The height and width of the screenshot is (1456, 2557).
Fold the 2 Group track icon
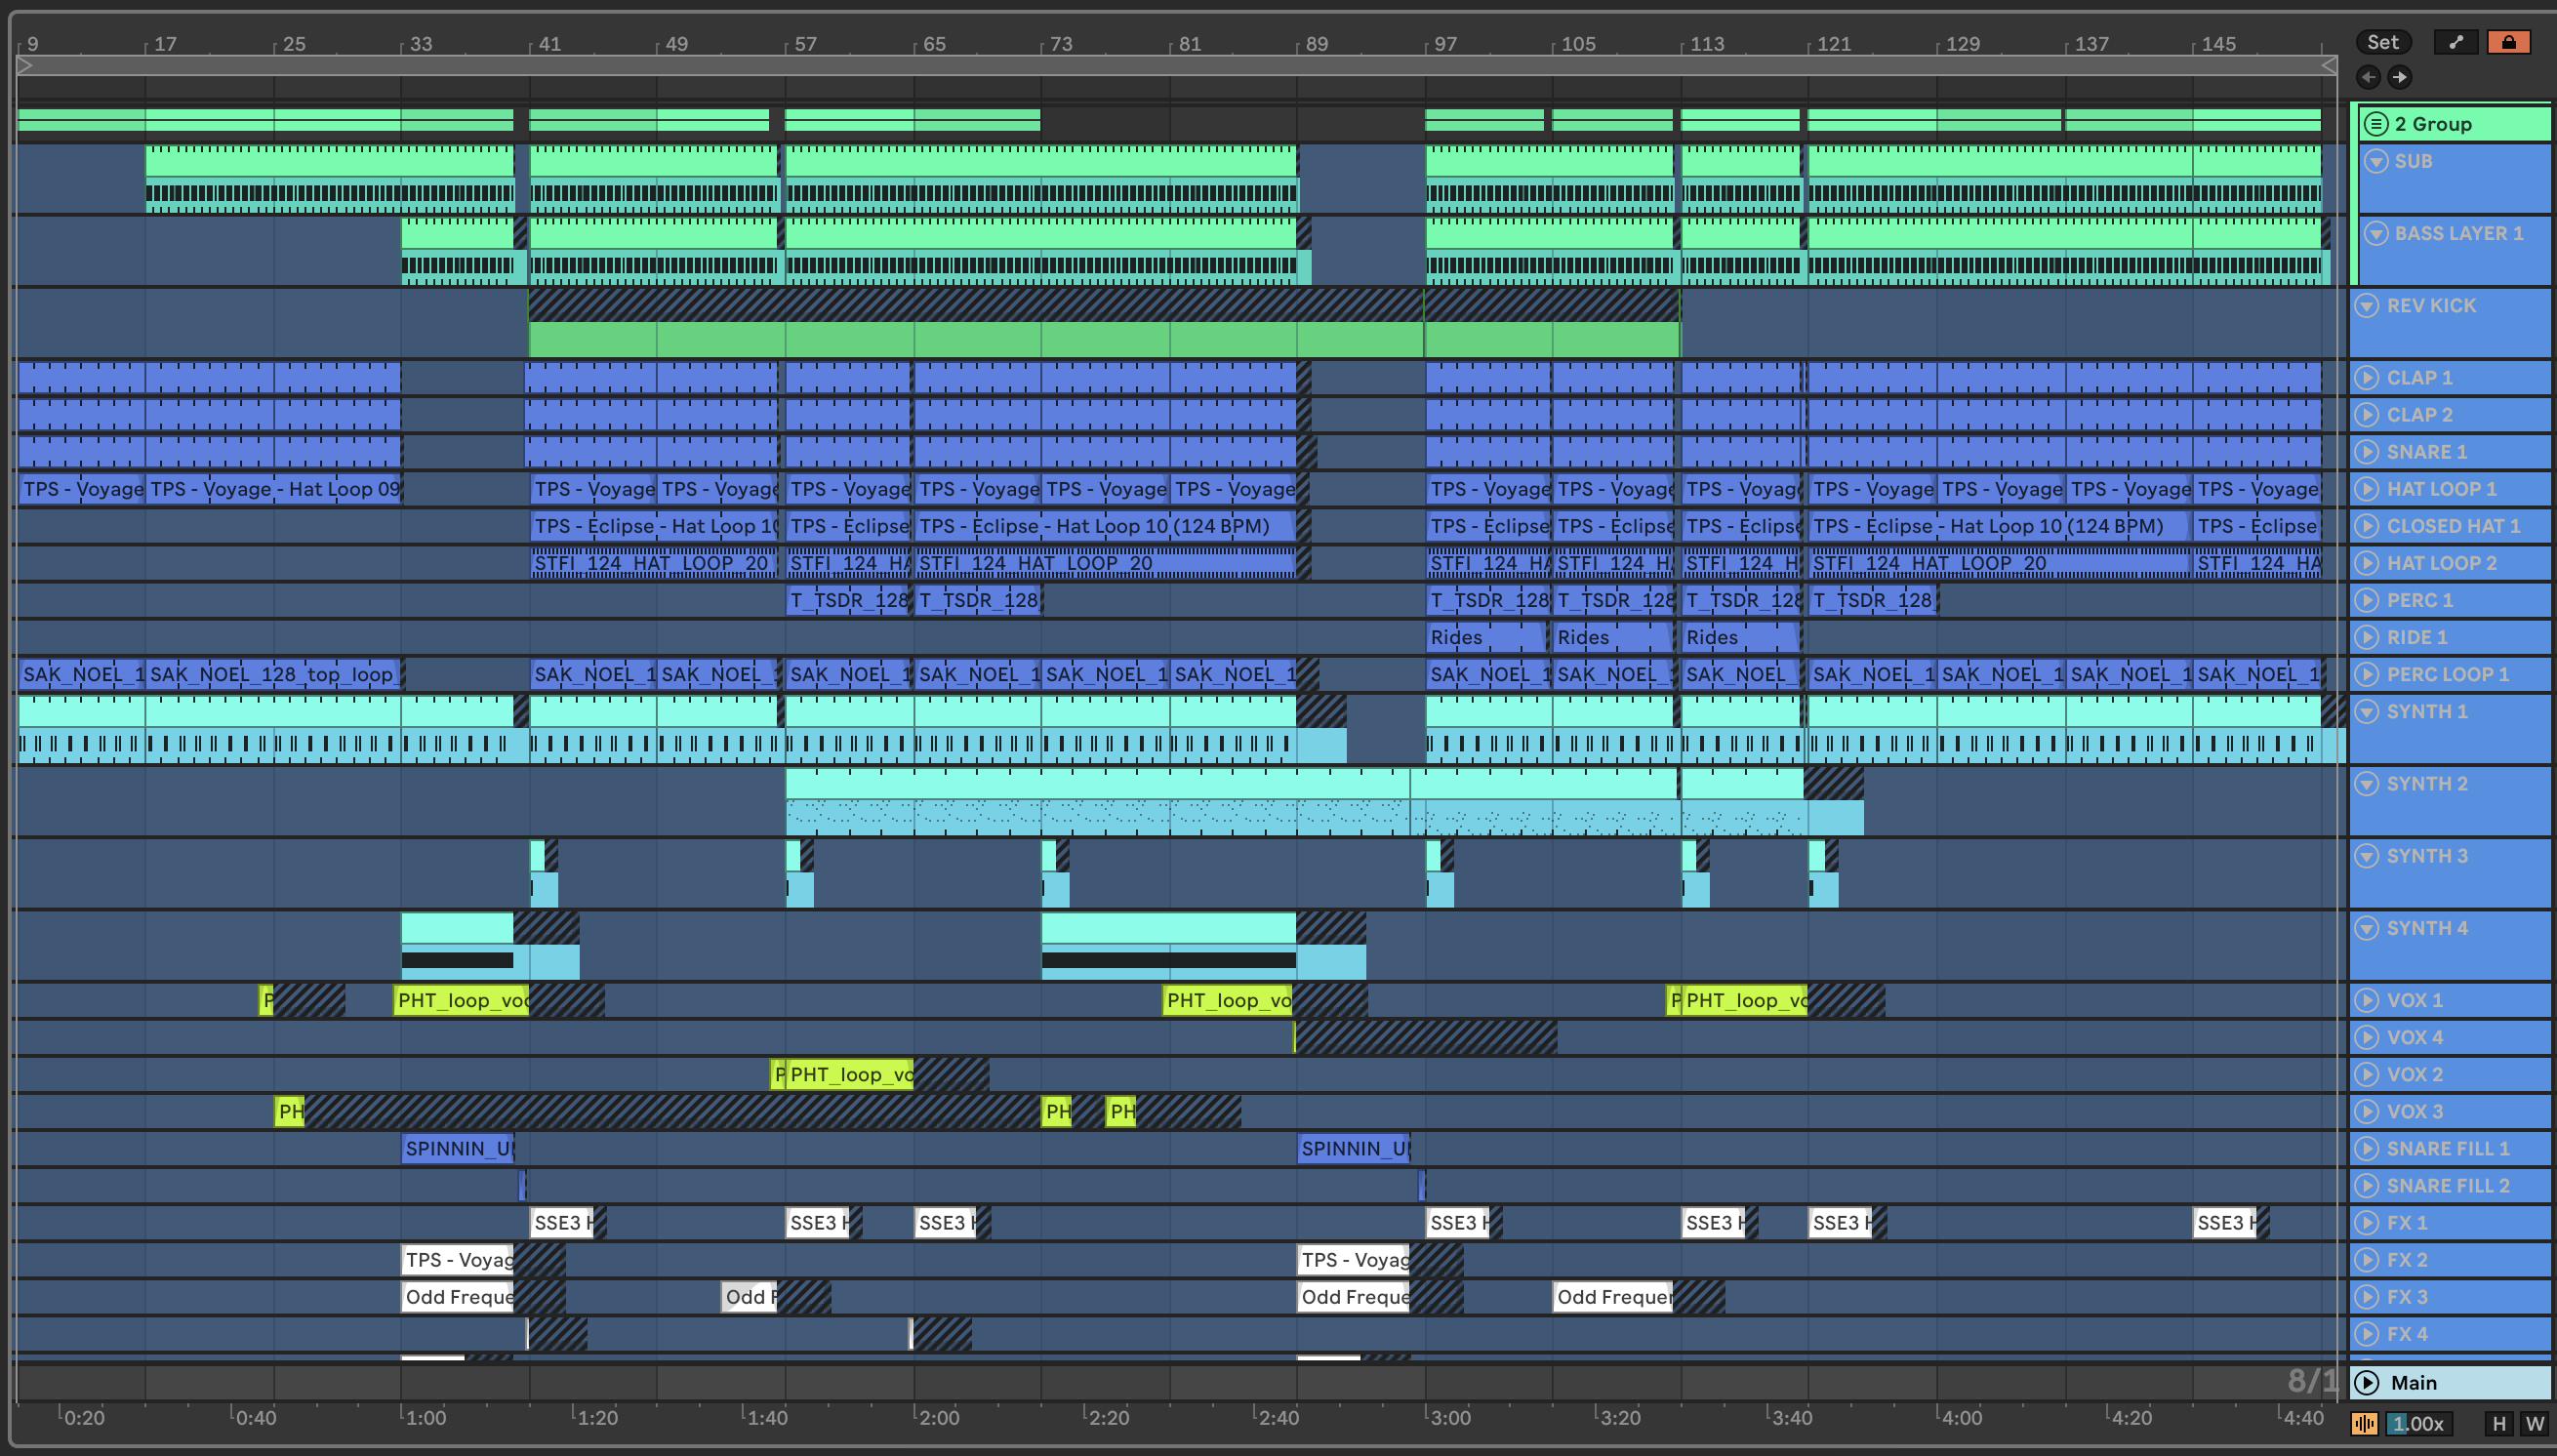(2376, 124)
